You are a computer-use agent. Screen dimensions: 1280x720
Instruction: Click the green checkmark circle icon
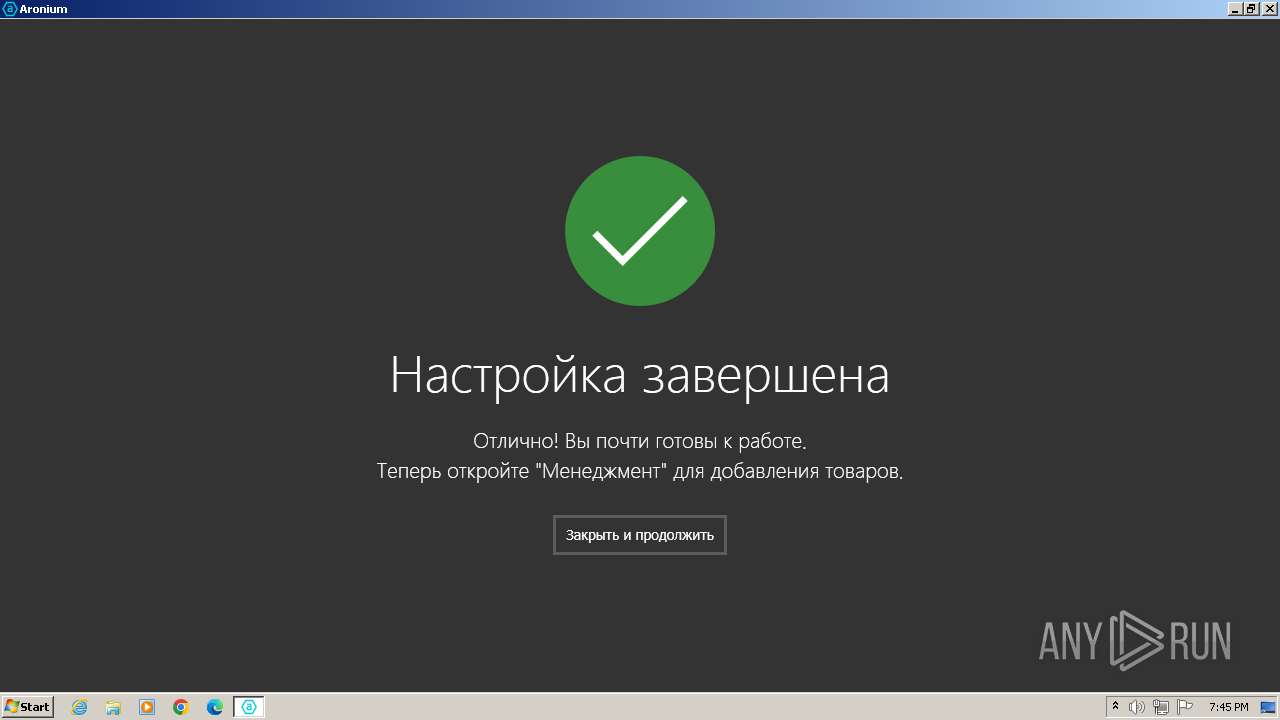coord(640,231)
